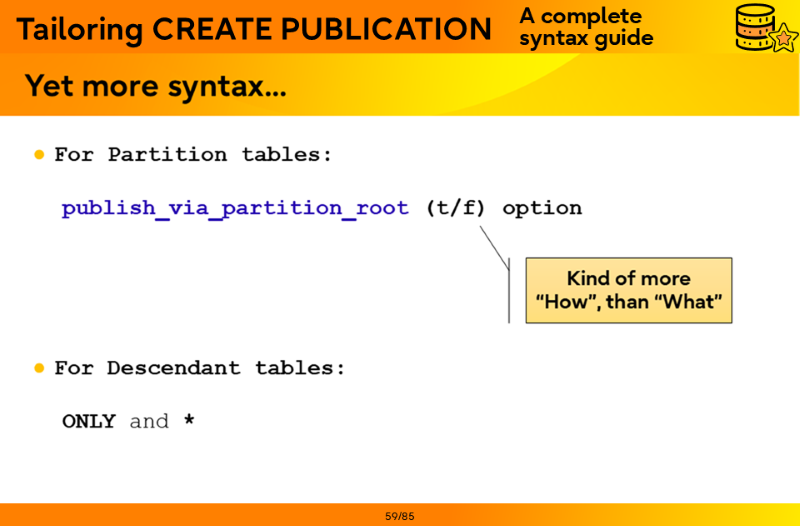800x526 pixels.
Task: Click the word 'option' after (t/f)
Action: pos(541,208)
